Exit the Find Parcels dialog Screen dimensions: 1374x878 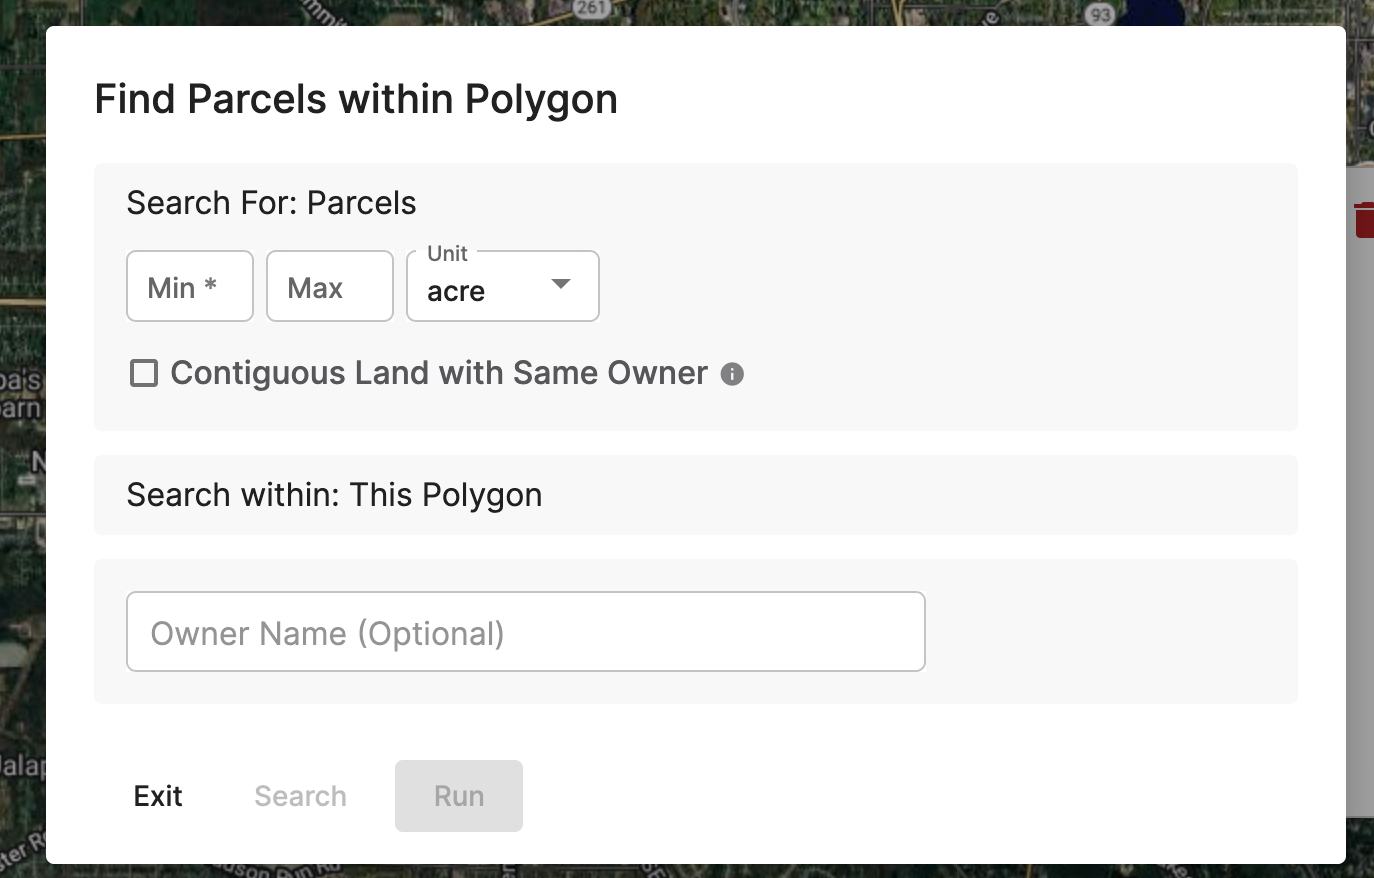(x=157, y=796)
